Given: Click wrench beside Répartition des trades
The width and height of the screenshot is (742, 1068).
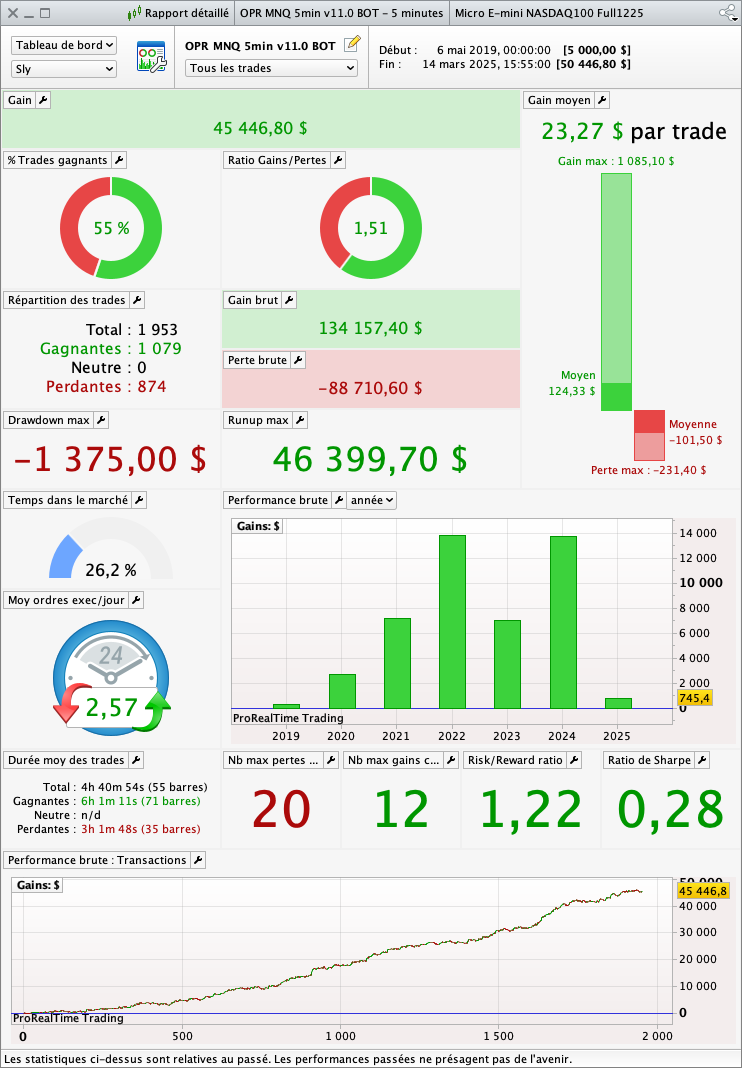Looking at the screenshot, I should (137, 300).
